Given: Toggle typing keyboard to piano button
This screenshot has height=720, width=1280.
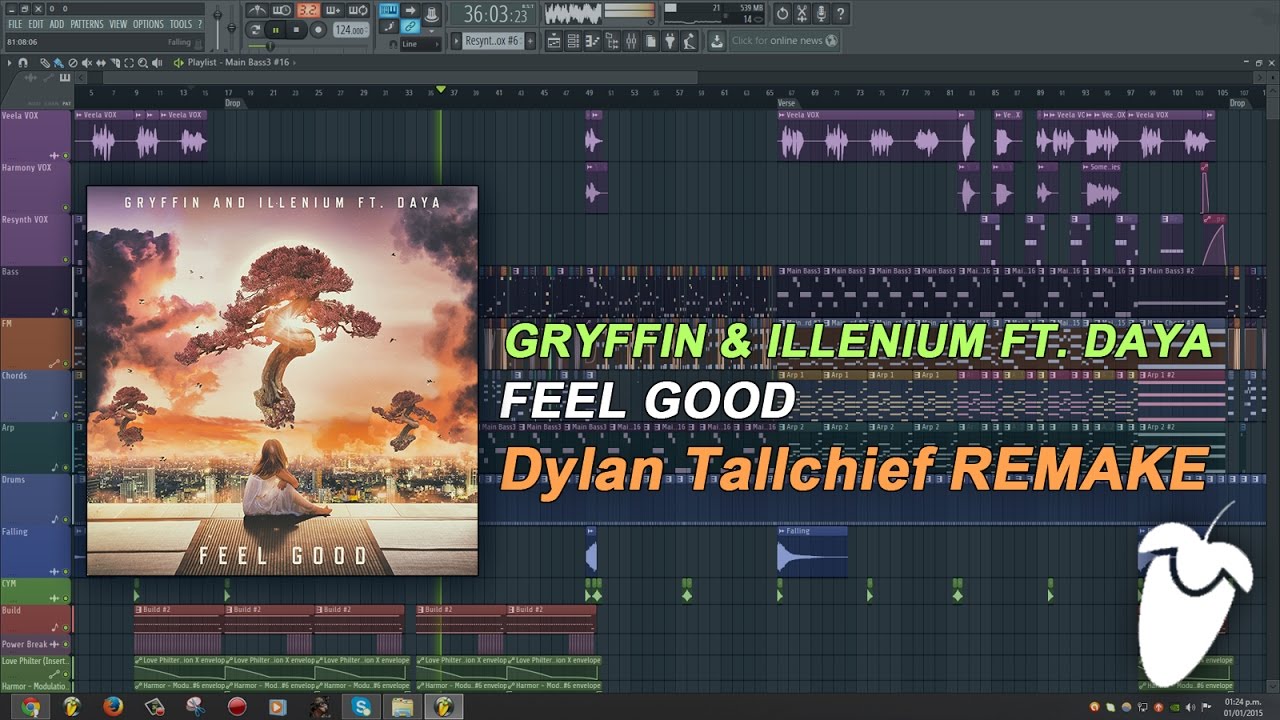Looking at the screenshot, I should point(389,10).
